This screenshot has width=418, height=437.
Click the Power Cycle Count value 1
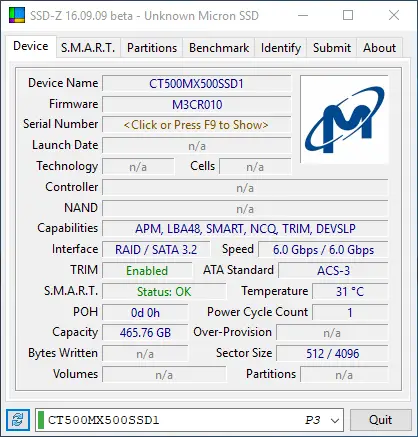(350, 313)
